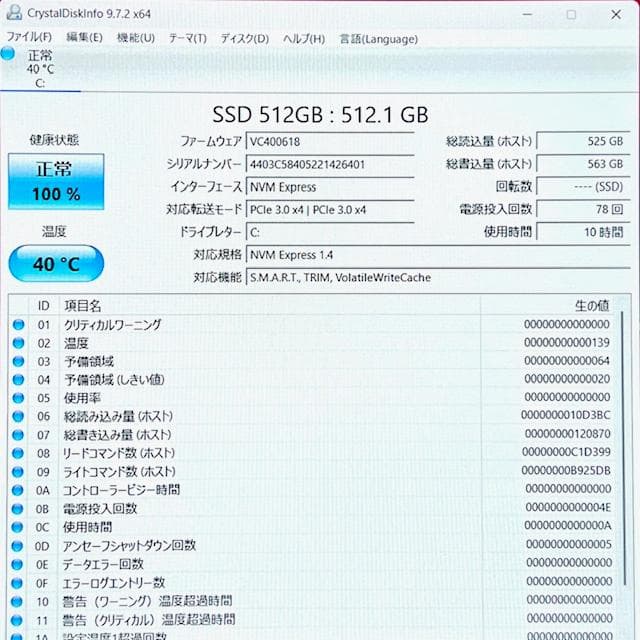640x640 pixels.
Task: Click raw value 000000000004E
Action: (569, 507)
